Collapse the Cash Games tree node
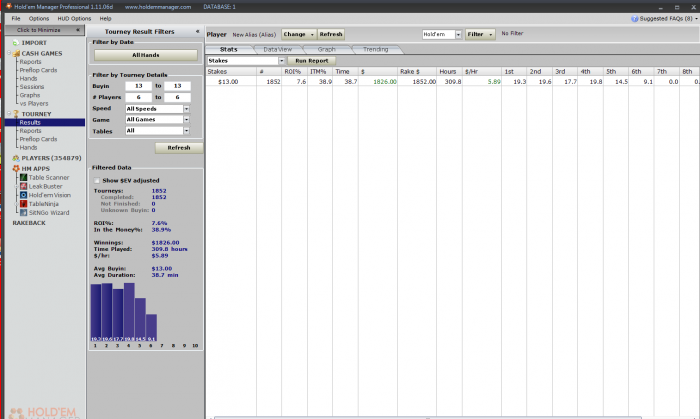The width and height of the screenshot is (700, 419). click(x=9, y=53)
